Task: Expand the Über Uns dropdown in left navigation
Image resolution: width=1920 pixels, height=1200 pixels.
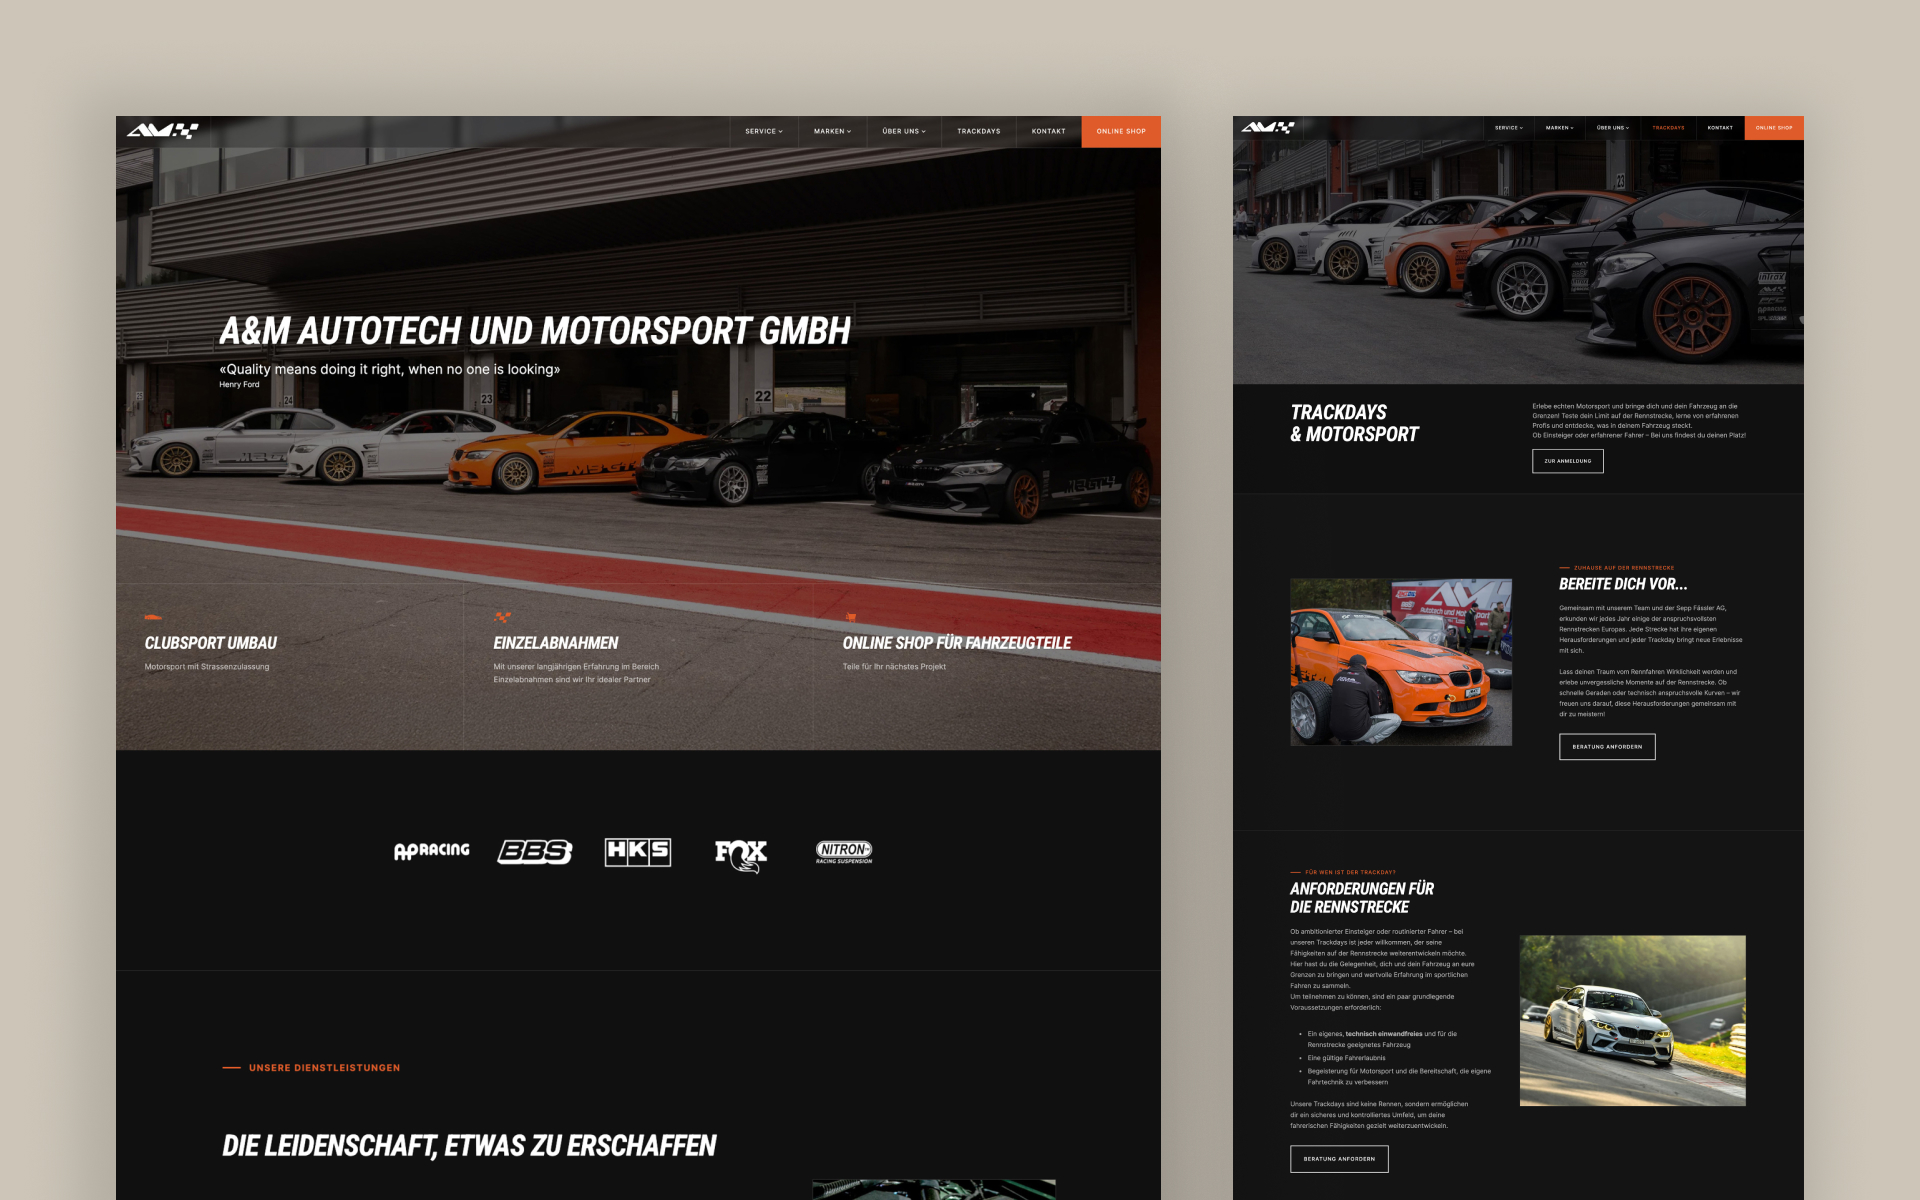Action: (x=904, y=132)
